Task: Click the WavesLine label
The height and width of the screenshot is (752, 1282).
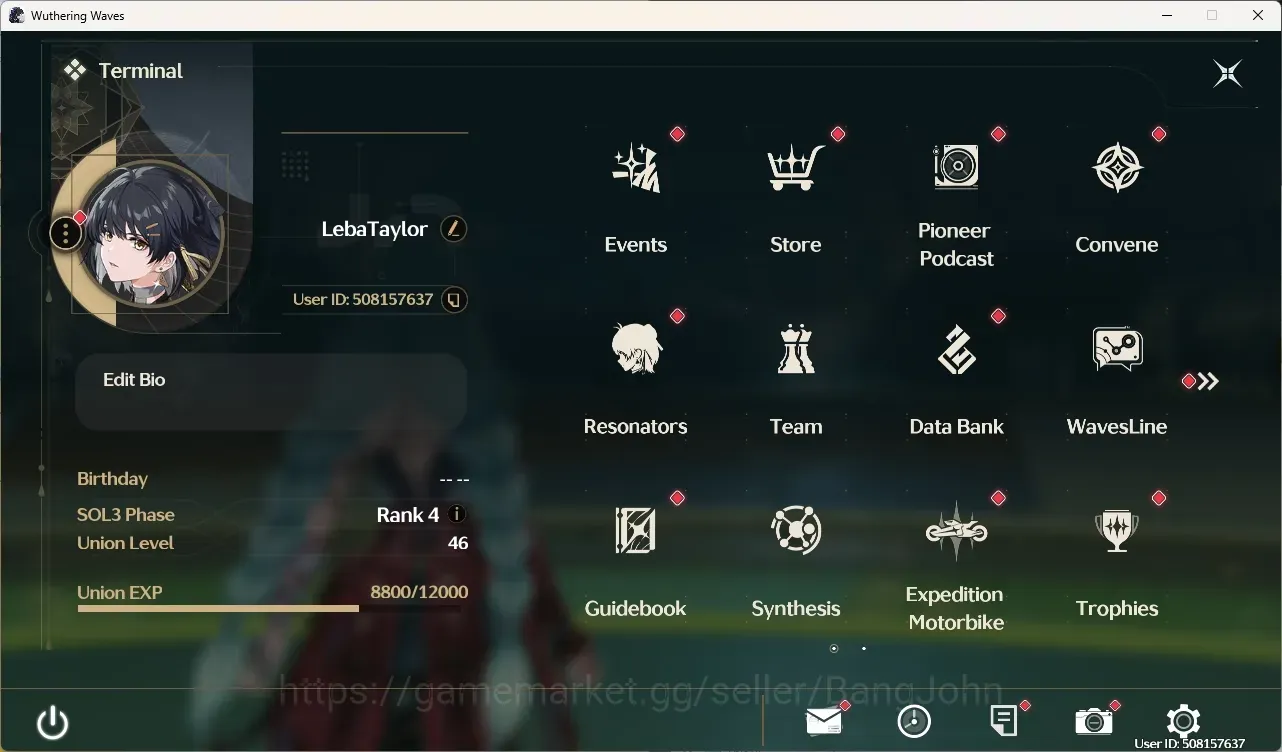Action: 1117,426
